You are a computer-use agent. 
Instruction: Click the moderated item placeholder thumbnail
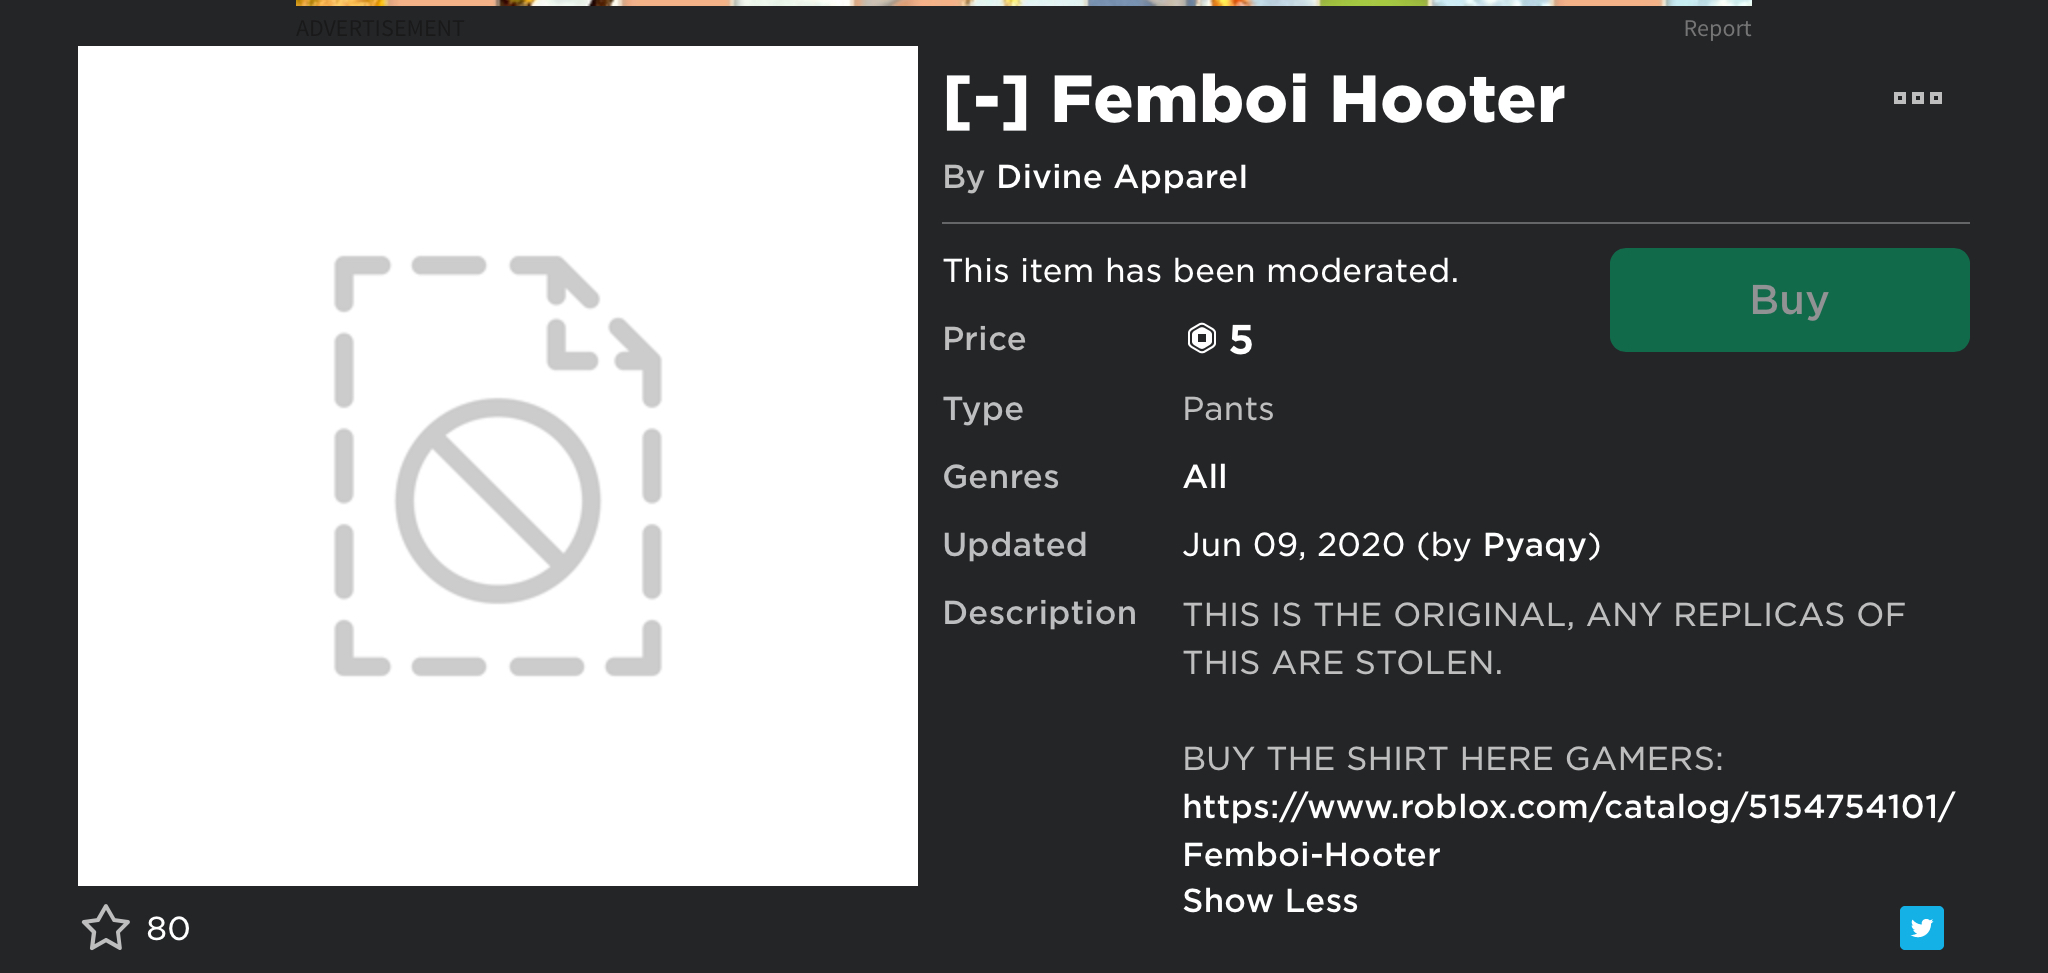[498, 466]
